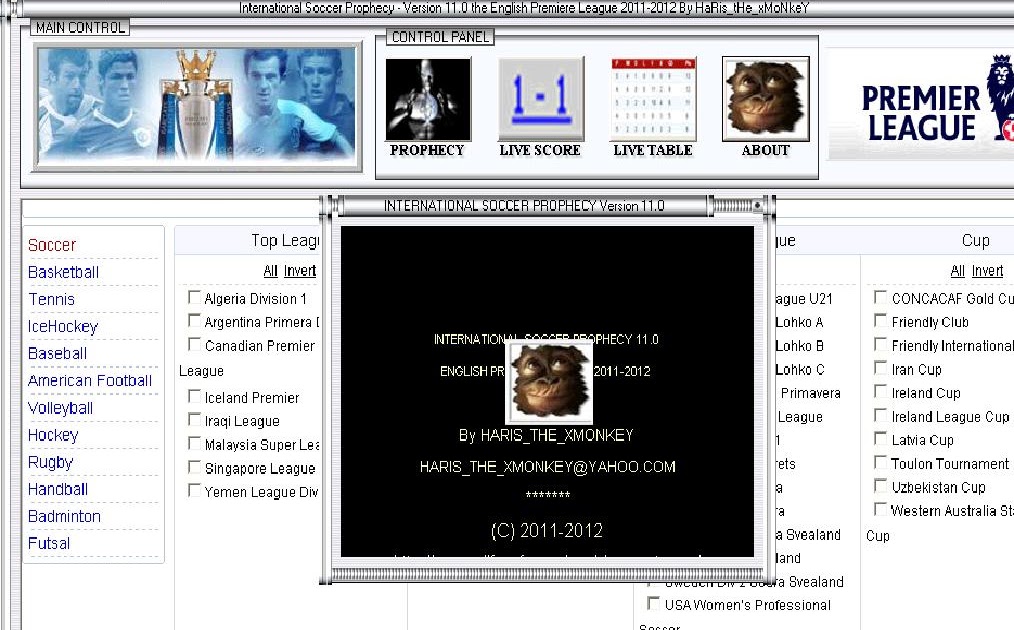1014x630 pixels.
Task: Select the Iceland Premier checkbox
Action: coord(194,396)
